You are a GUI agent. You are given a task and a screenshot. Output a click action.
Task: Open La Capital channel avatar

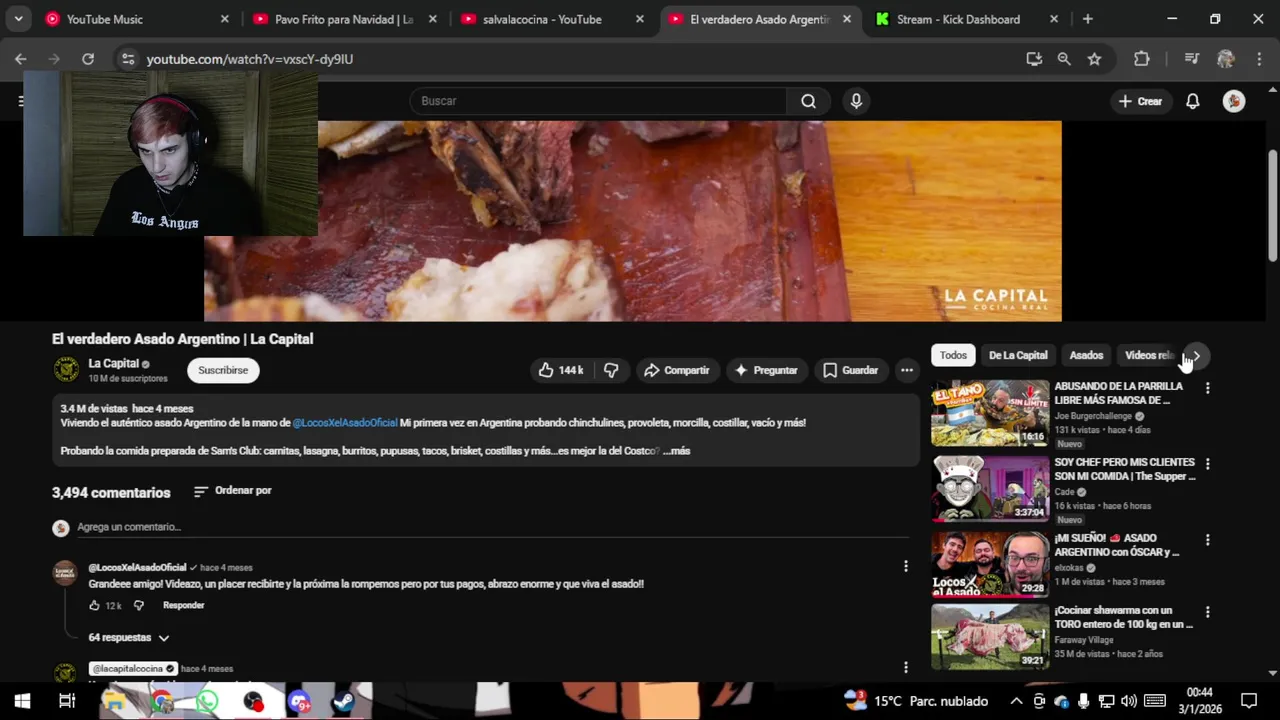point(66,370)
